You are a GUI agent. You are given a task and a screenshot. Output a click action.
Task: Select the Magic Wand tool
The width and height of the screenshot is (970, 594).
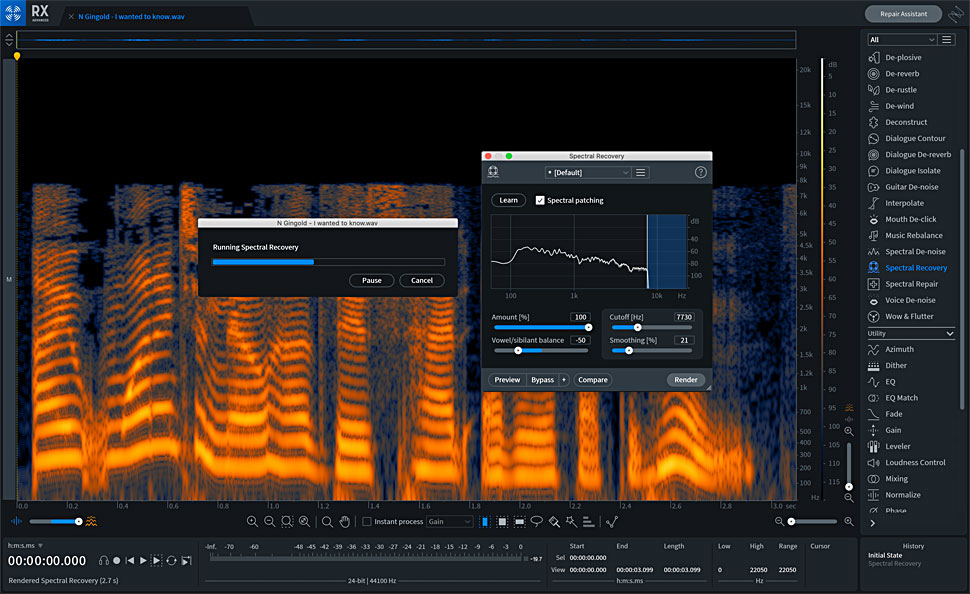click(571, 522)
